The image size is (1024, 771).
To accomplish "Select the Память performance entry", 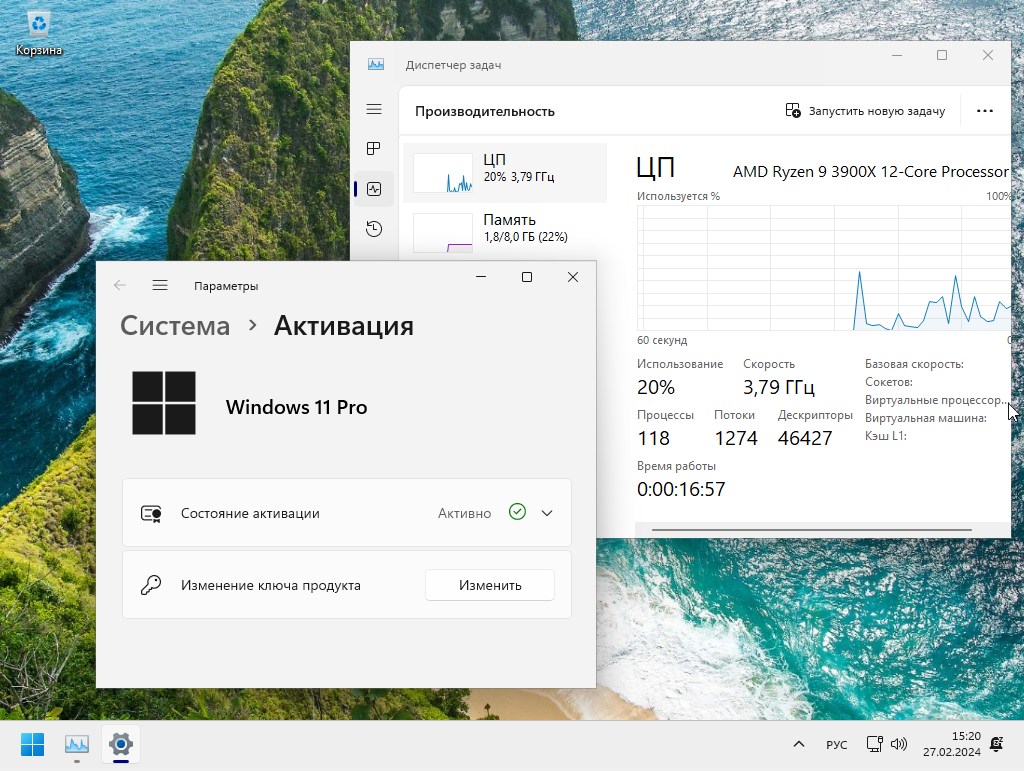I will [505, 232].
